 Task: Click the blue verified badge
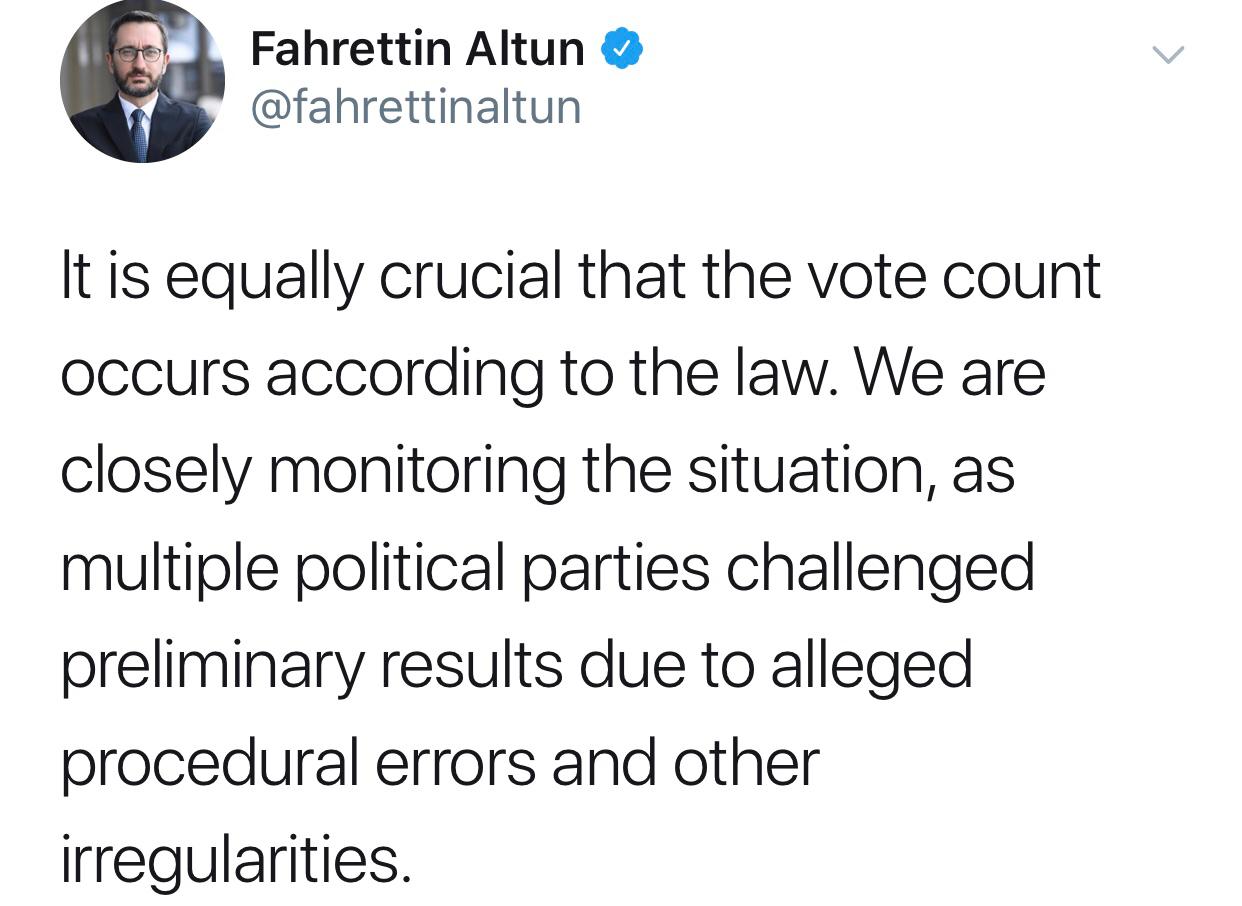(621, 49)
